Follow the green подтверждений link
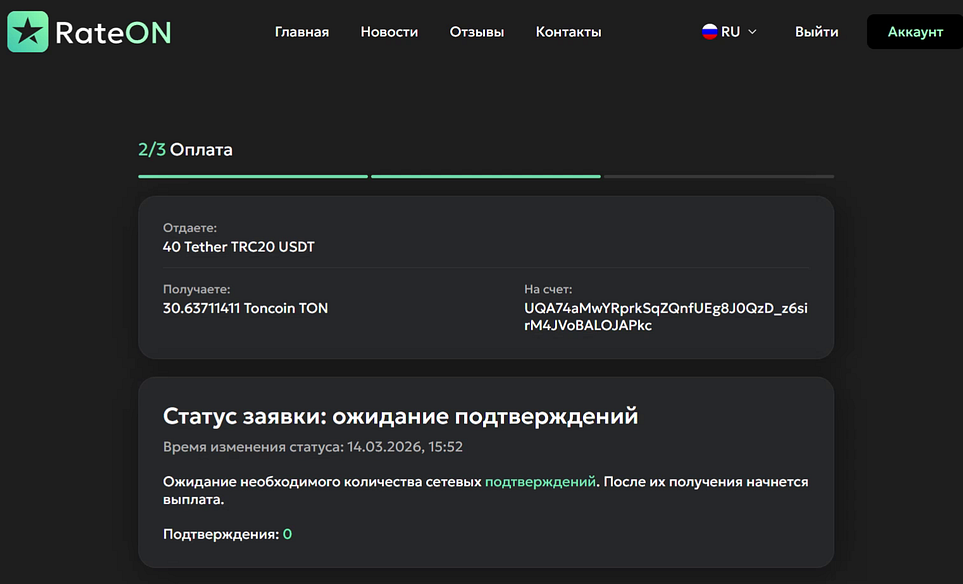 tap(540, 482)
